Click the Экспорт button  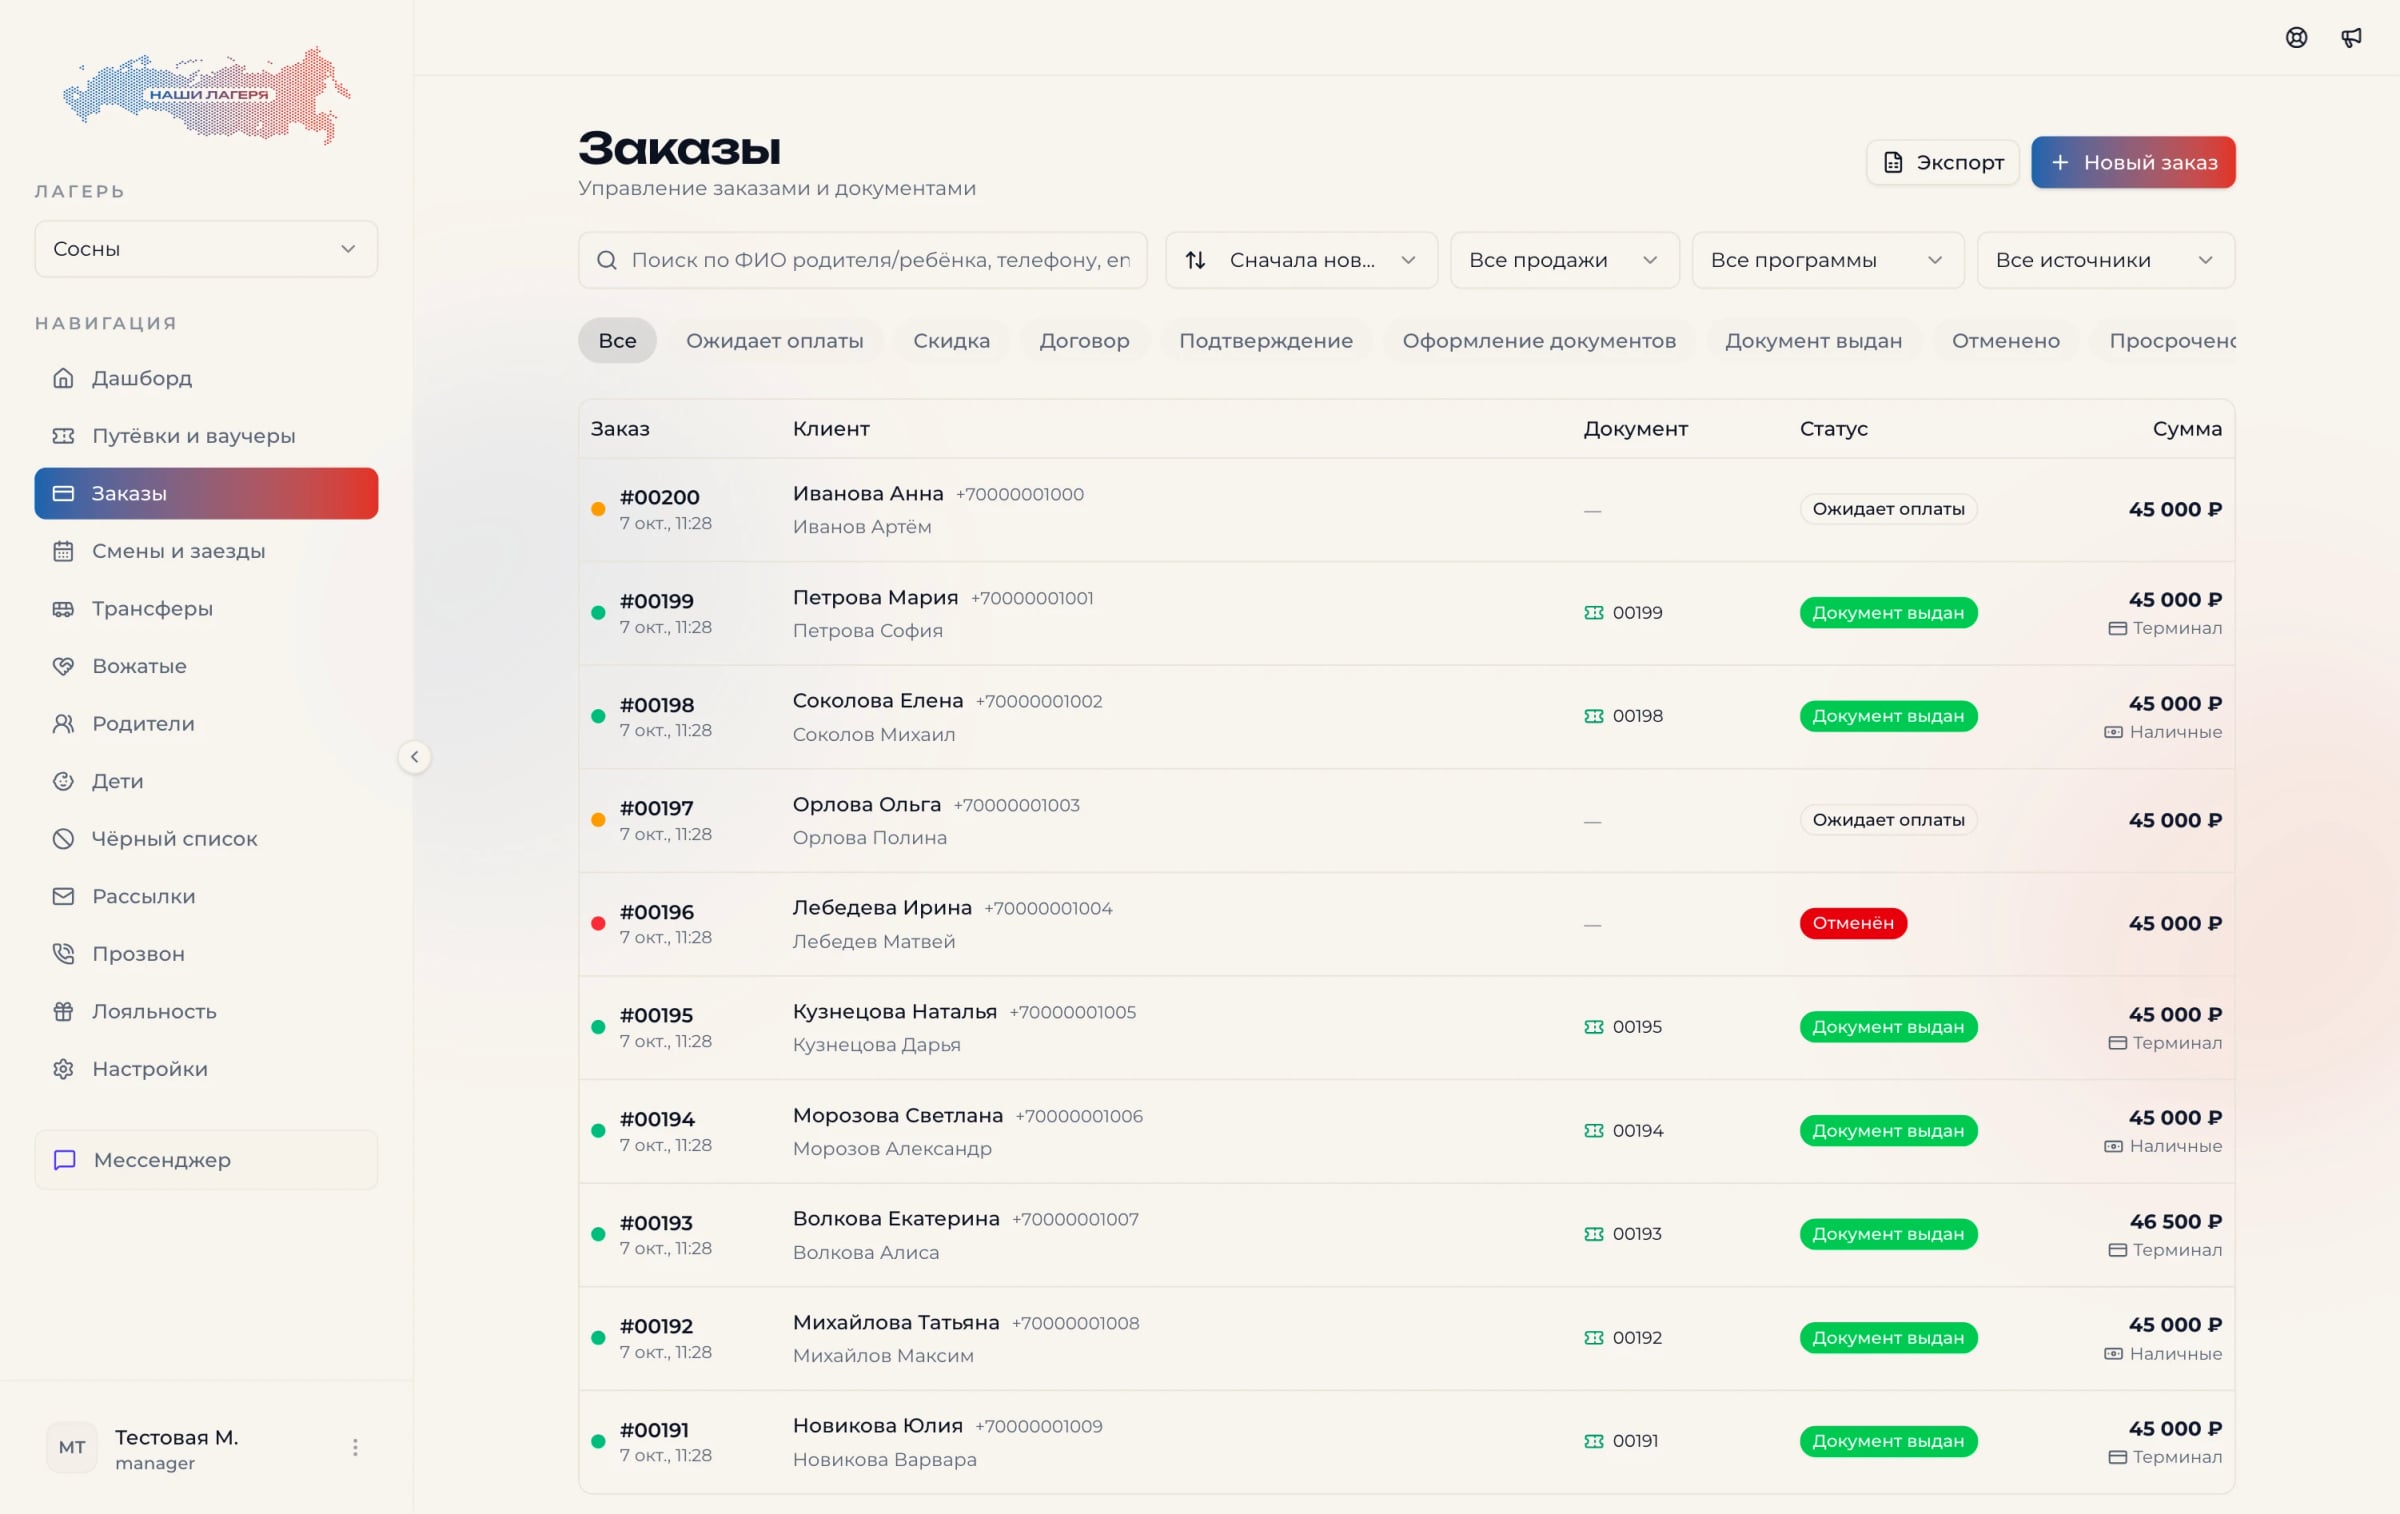[x=1943, y=162]
